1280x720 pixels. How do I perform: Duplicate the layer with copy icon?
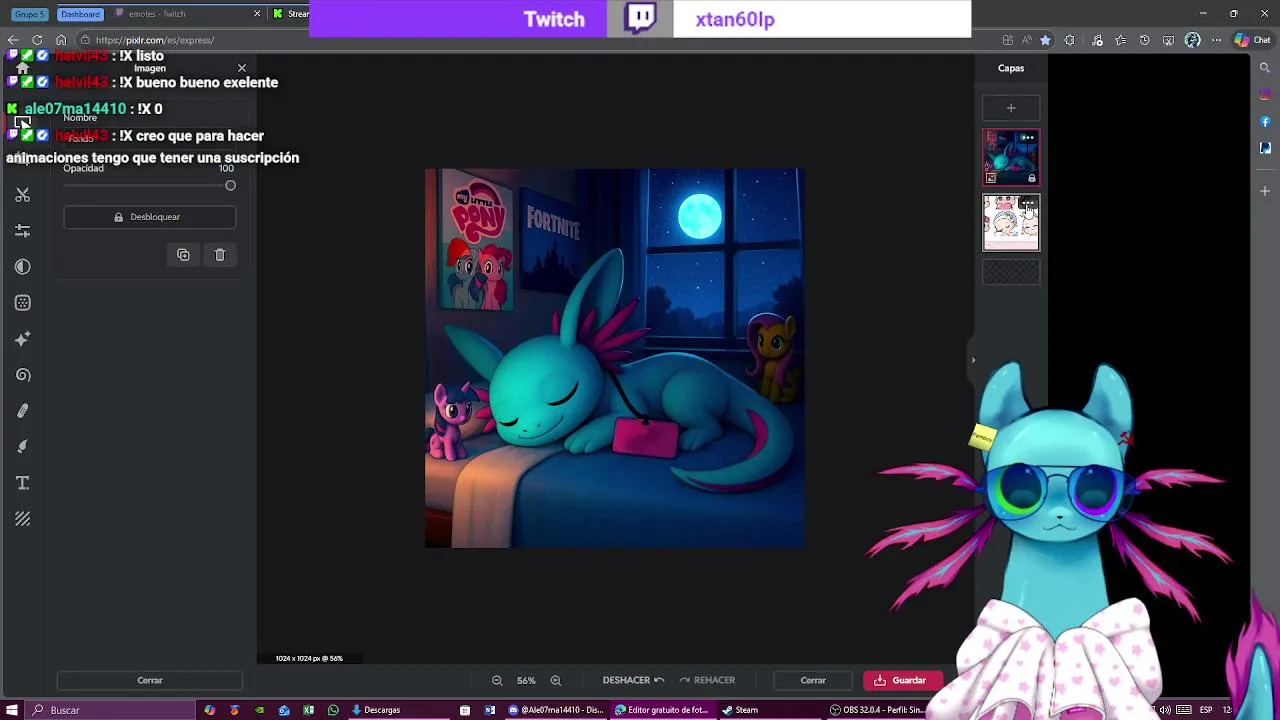tap(183, 255)
